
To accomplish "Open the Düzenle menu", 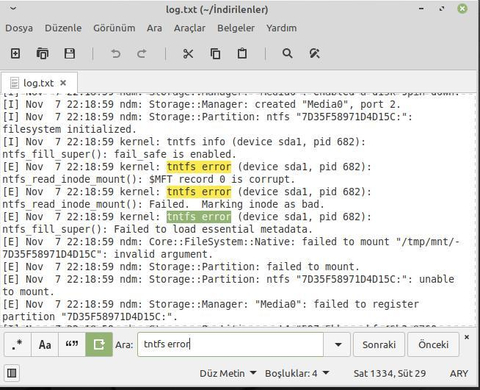I will (x=63, y=28).
